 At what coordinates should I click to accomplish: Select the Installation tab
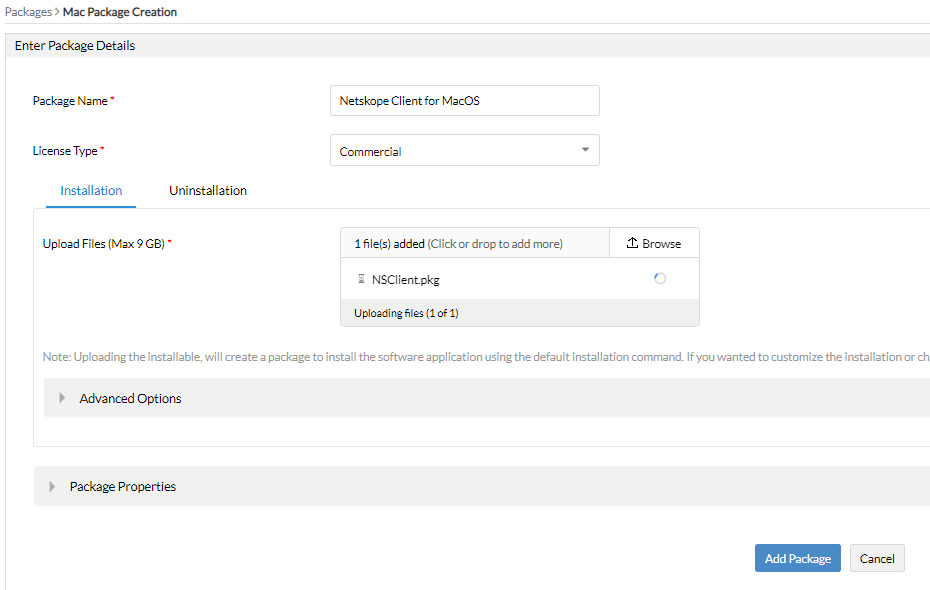tap(90, 190)
